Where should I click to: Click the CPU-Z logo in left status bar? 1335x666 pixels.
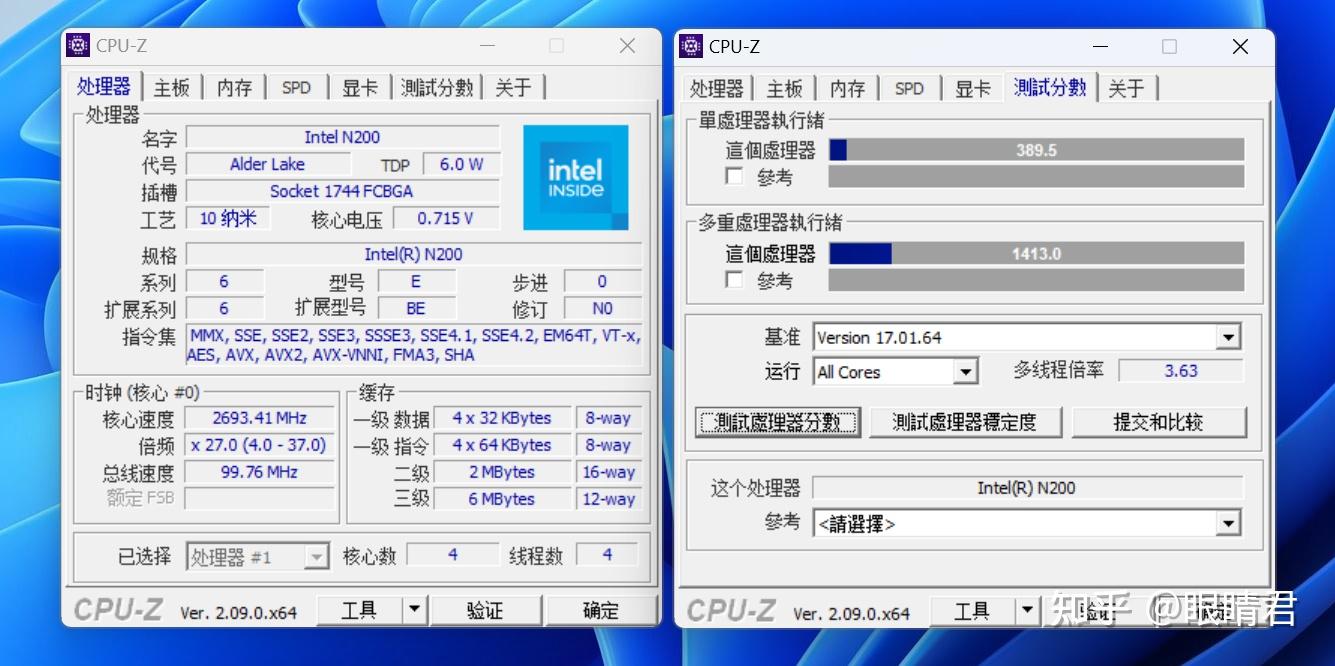click(117, 608)
